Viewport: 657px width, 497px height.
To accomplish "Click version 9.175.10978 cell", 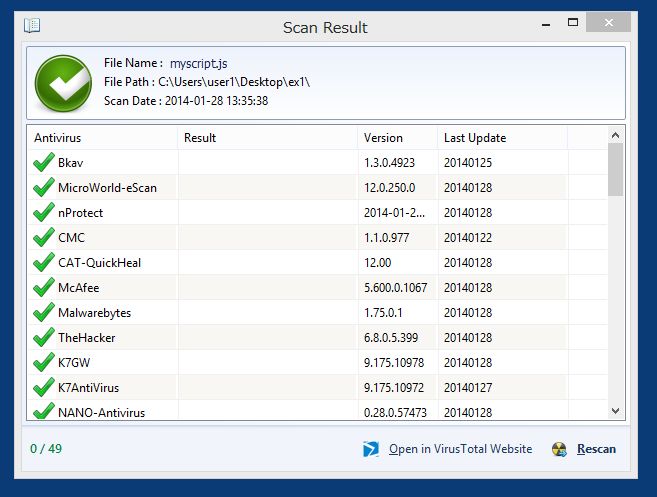I will [x=394, y=363].
